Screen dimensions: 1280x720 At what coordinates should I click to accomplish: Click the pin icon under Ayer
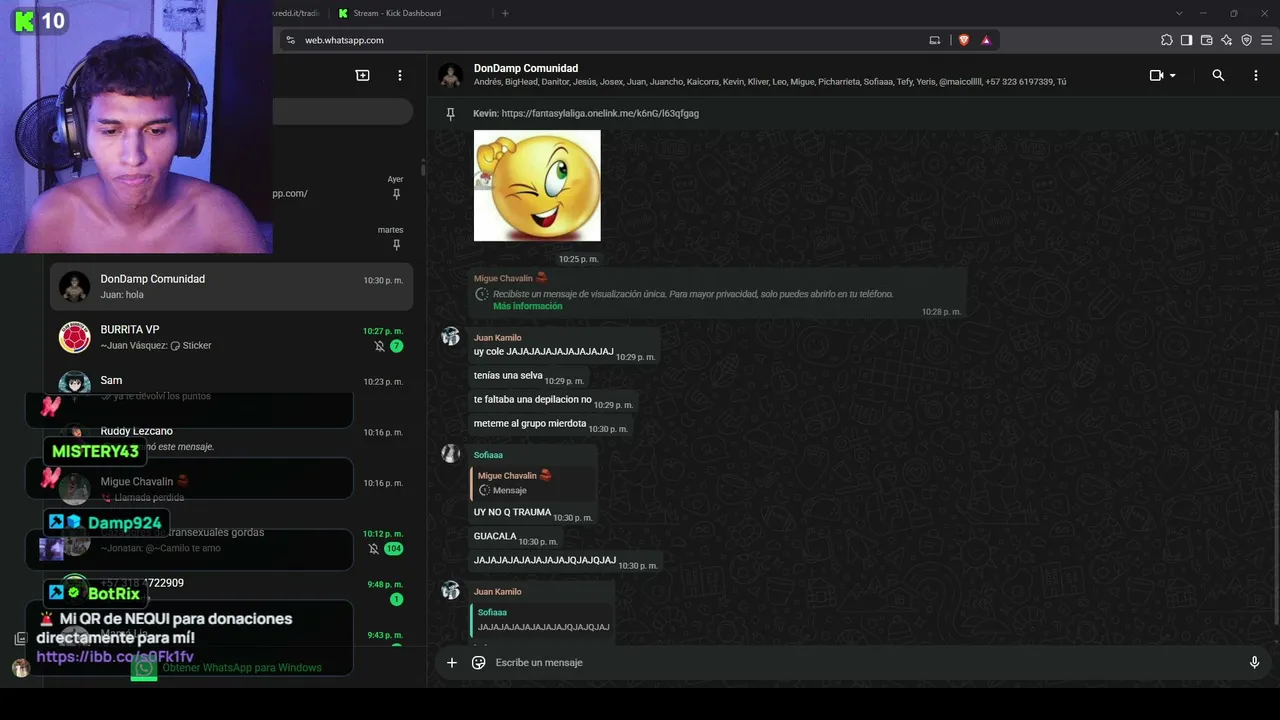click(396, 194)
